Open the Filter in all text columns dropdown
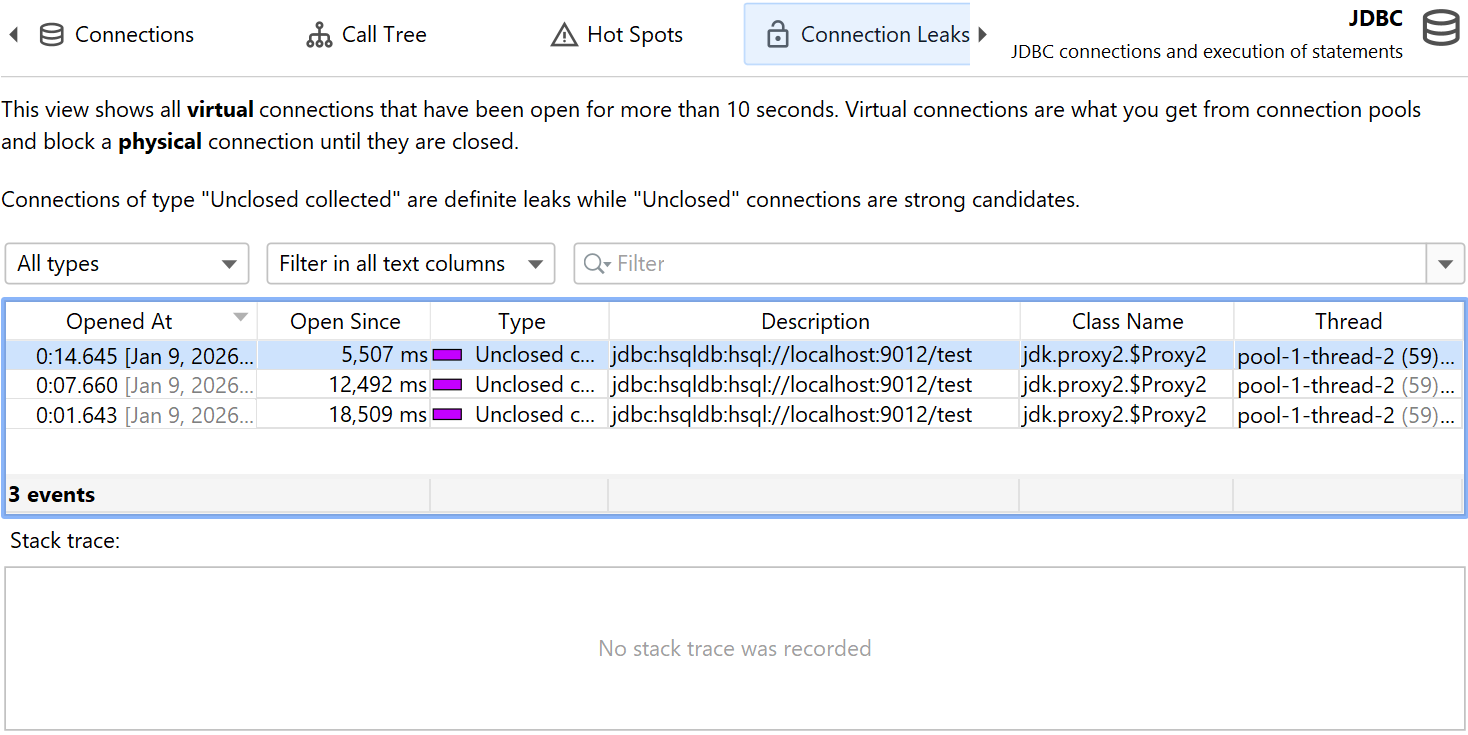1468x735 pixels. click(x=410, y=264)
